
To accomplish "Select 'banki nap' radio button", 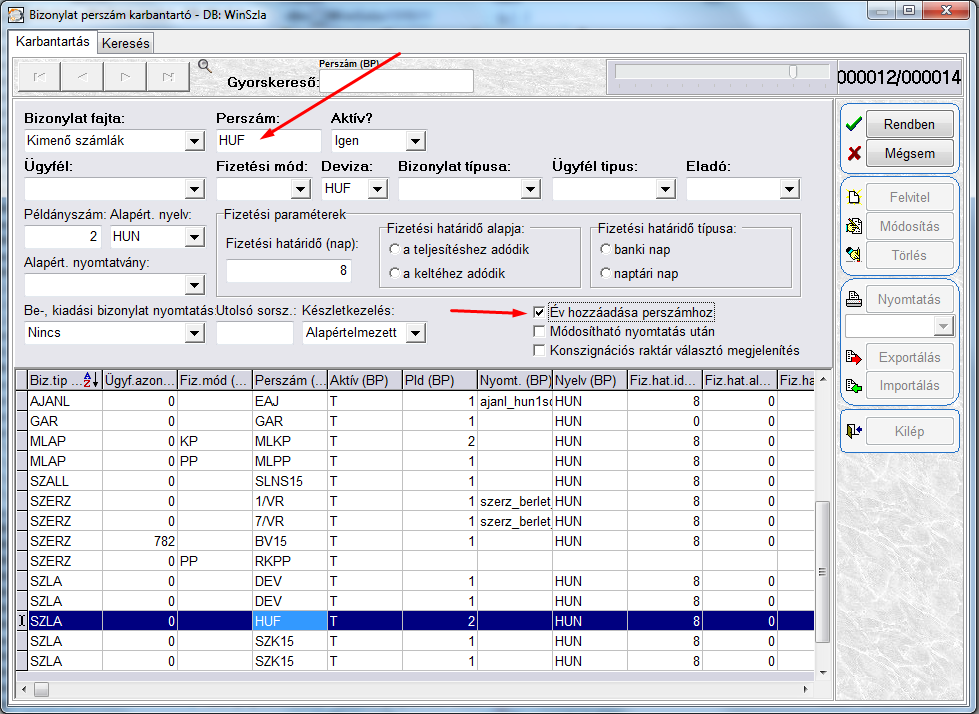I will click(606, 249).
